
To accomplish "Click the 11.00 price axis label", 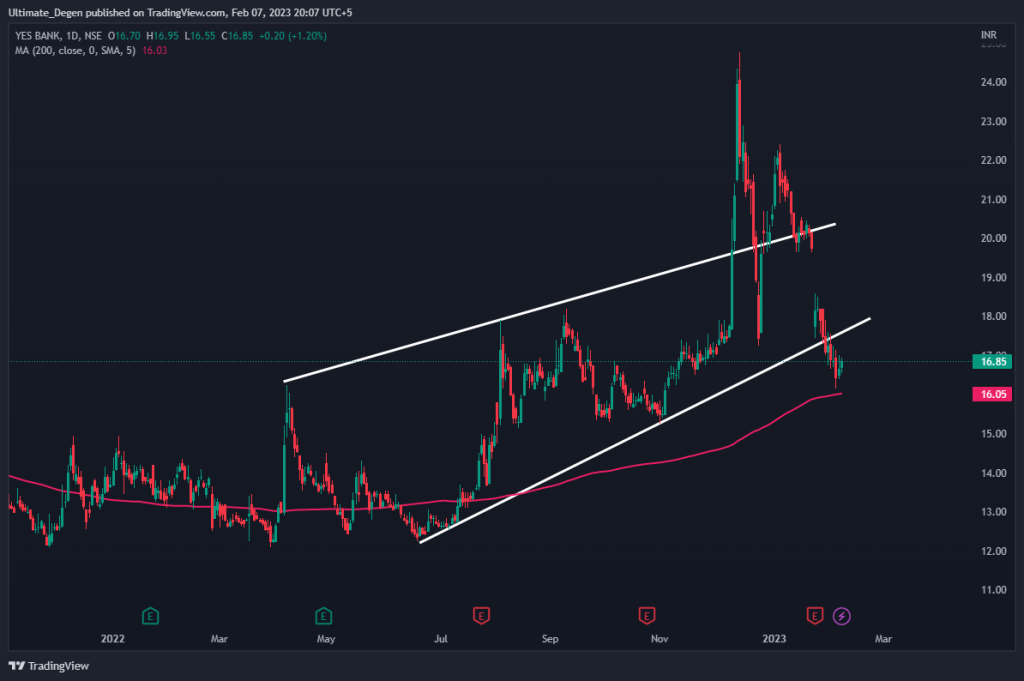I will (993, 590).
